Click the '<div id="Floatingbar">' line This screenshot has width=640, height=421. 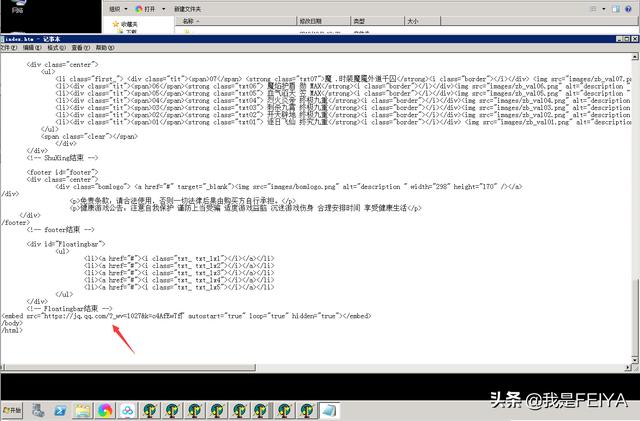[66, 244]
